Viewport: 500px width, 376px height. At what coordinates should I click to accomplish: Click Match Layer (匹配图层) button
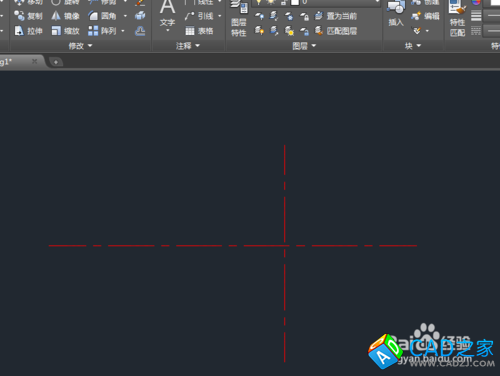pyautogui.click(x=336, y=31)
